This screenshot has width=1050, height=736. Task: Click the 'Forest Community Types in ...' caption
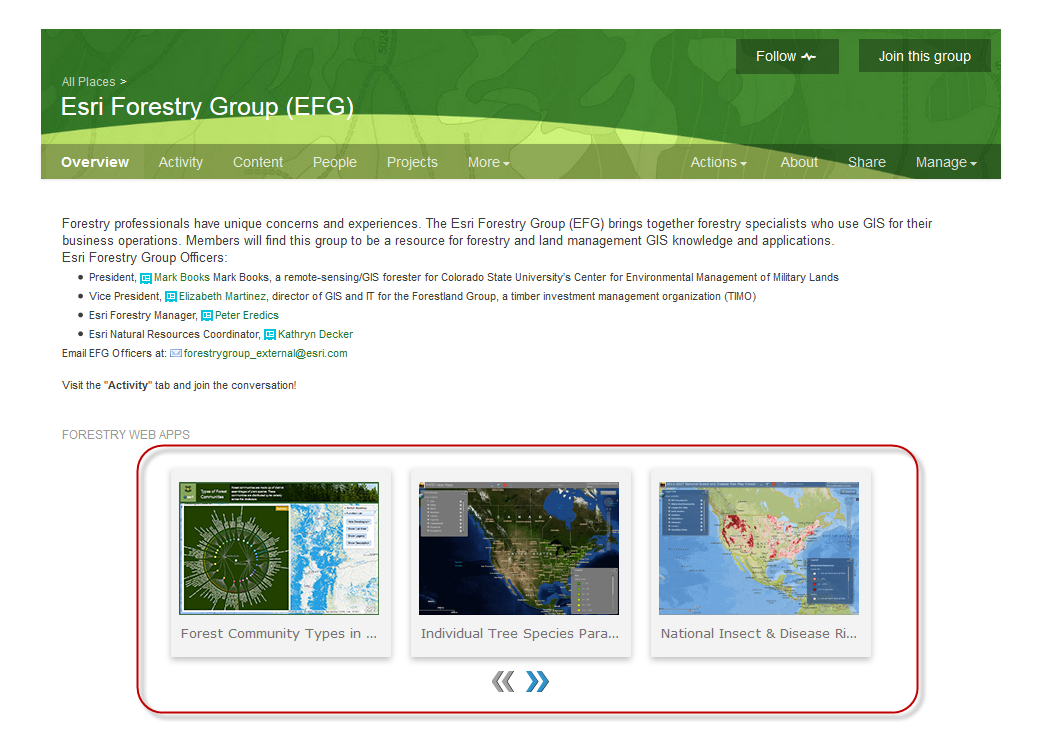279,634
